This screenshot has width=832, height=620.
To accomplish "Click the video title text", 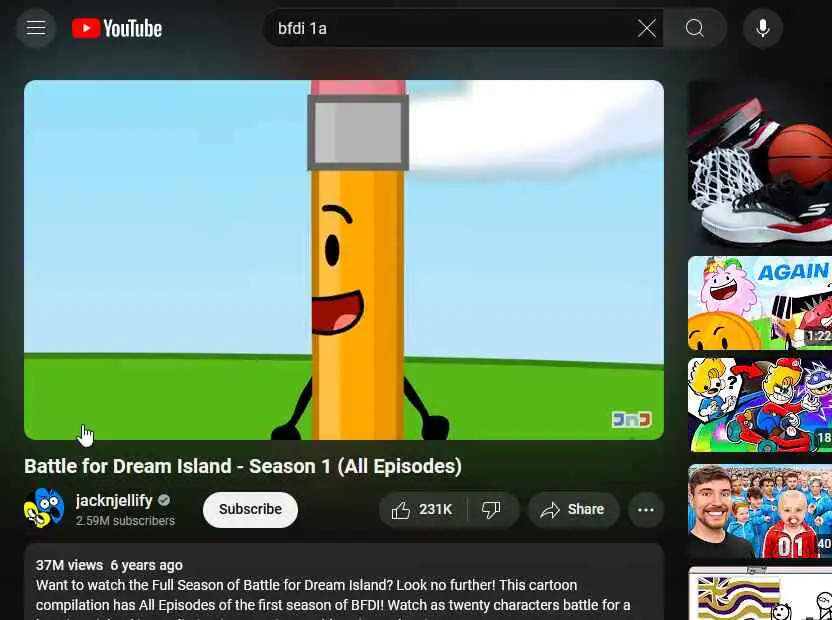I will tap(243, 466).
